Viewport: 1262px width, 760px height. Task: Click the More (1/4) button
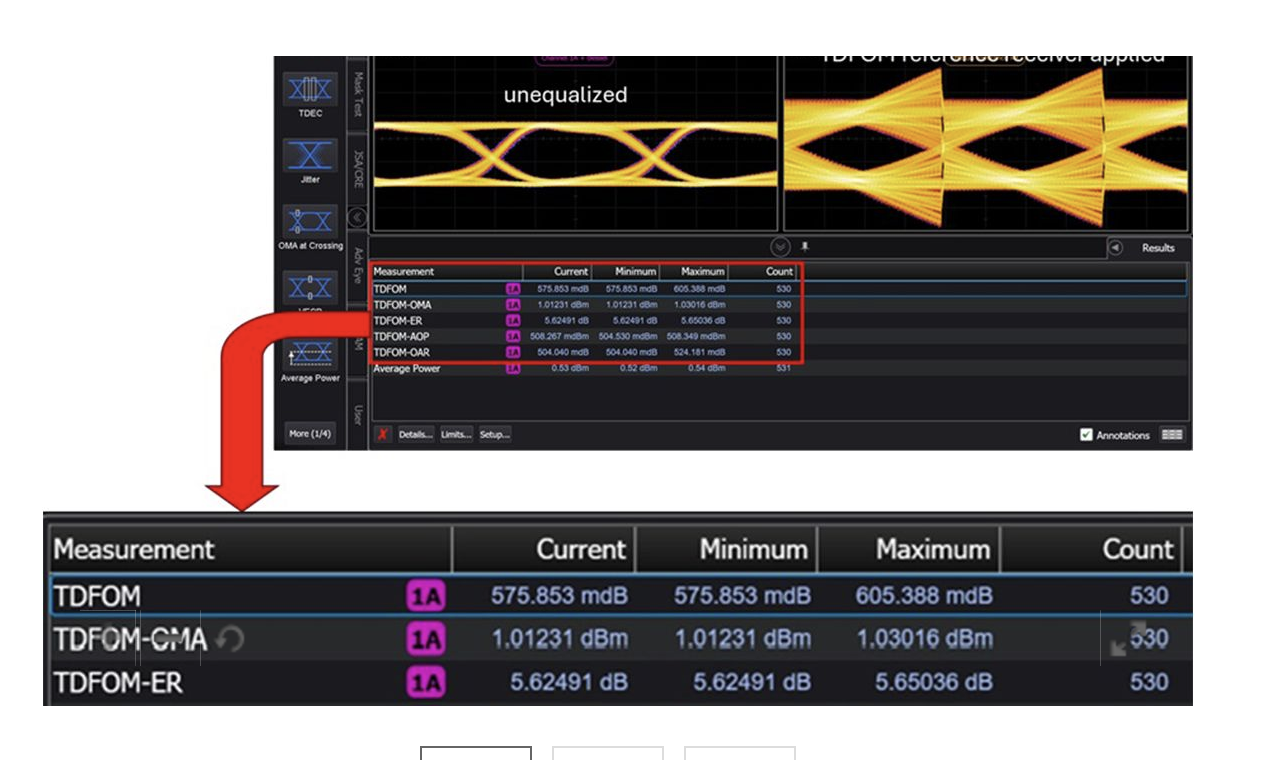coord(310,433)
